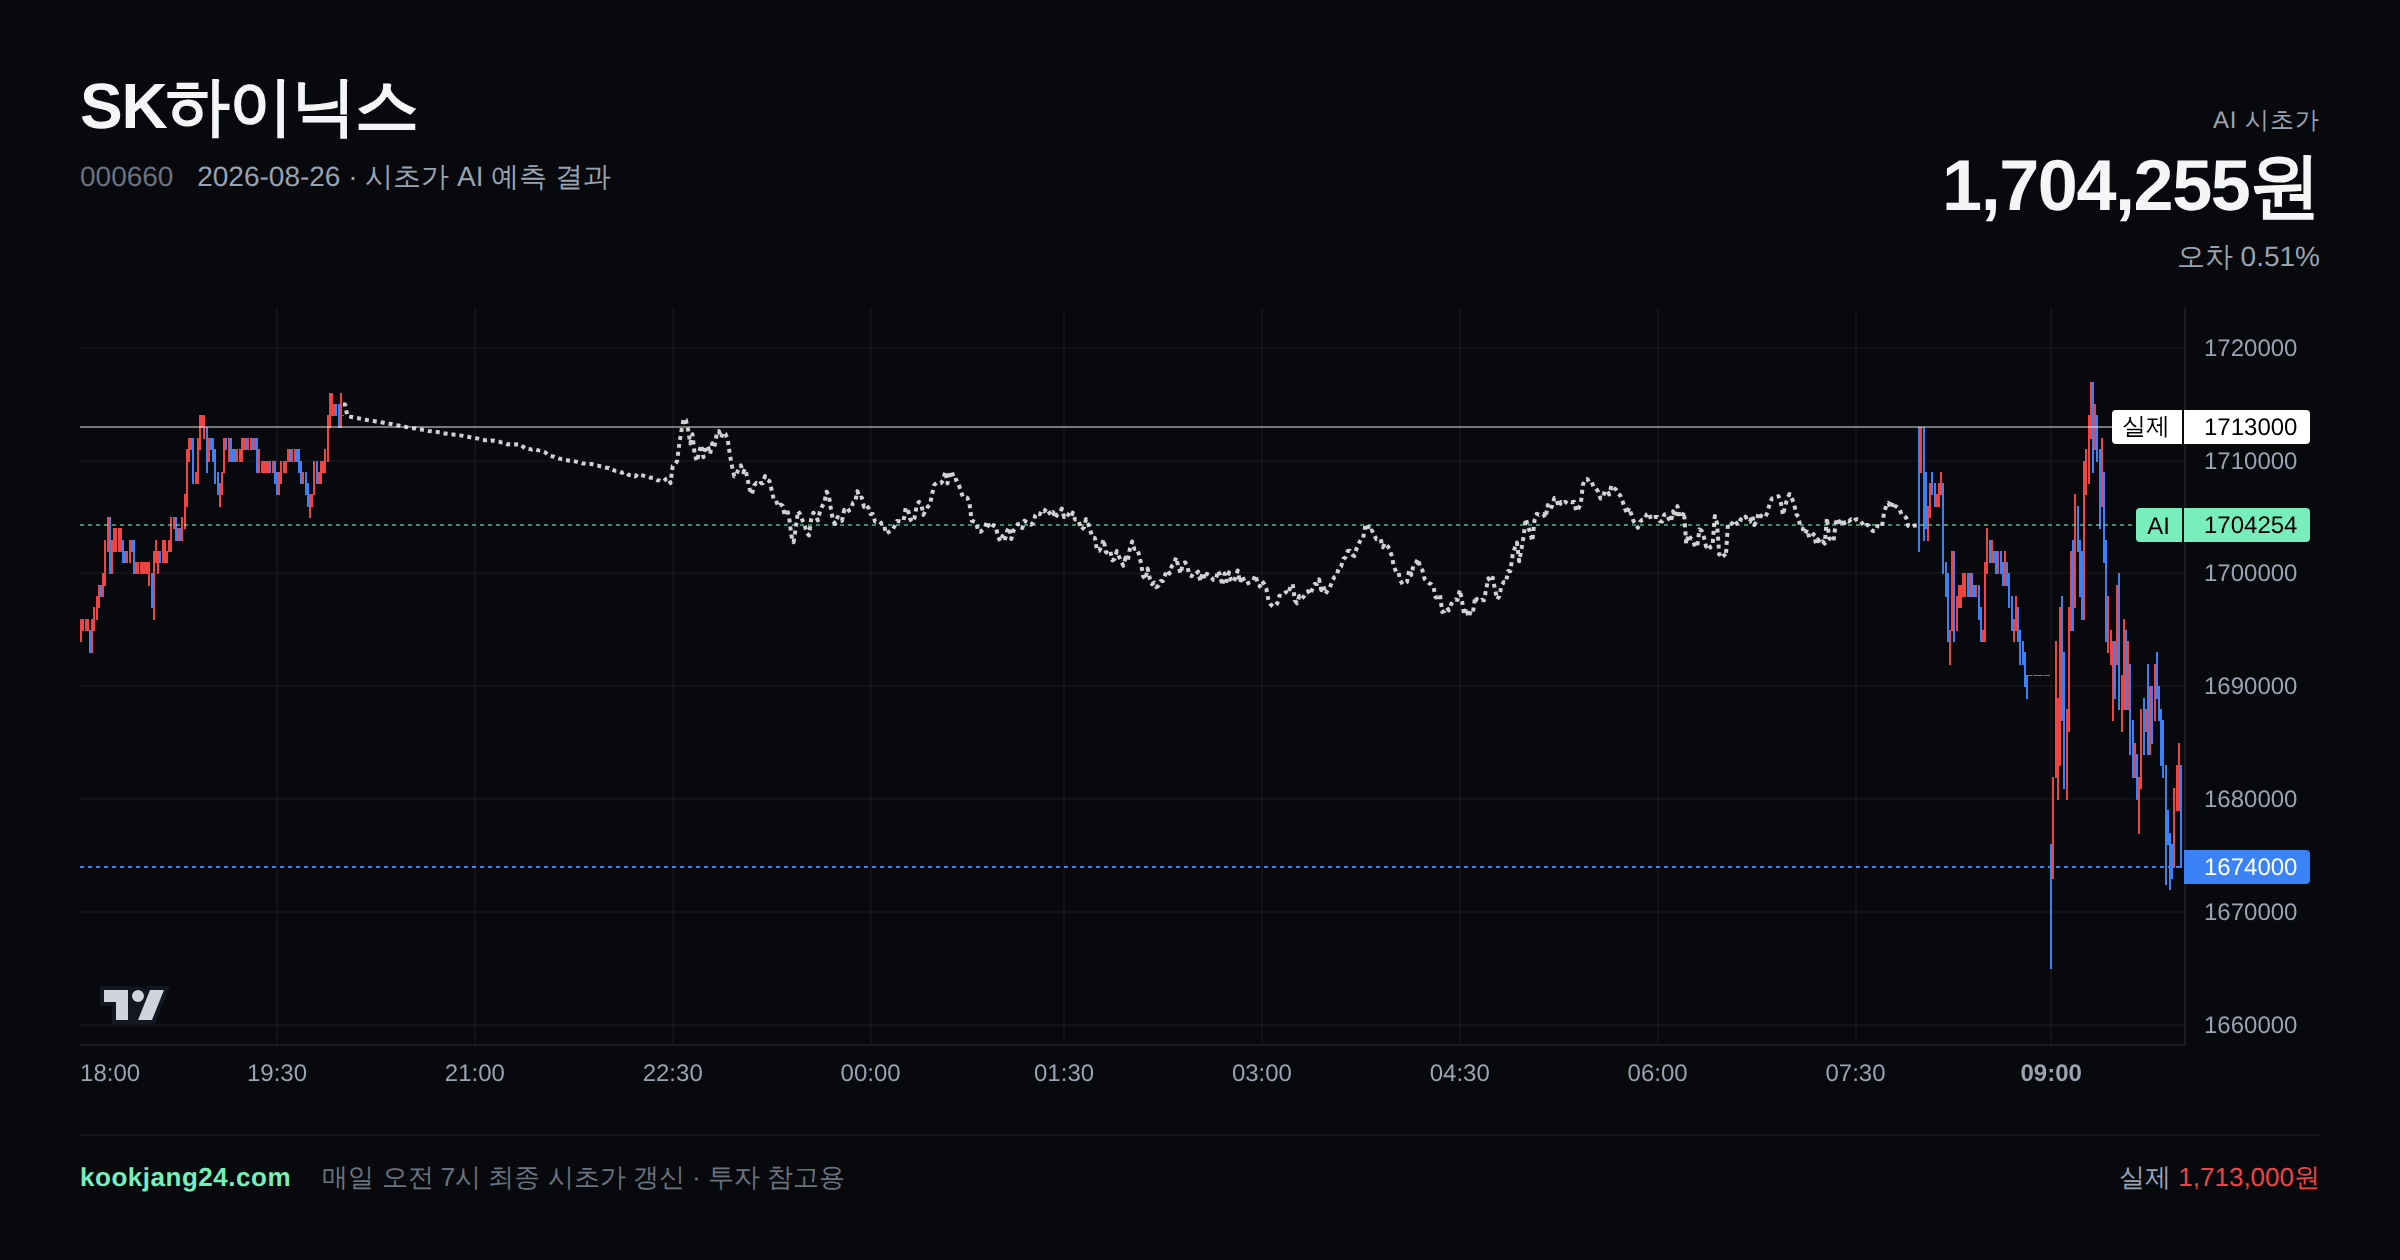Click the 1660000 price axis label
The height and width of the screenshot is (1260, 2400).
[x=2250, y=1025]
